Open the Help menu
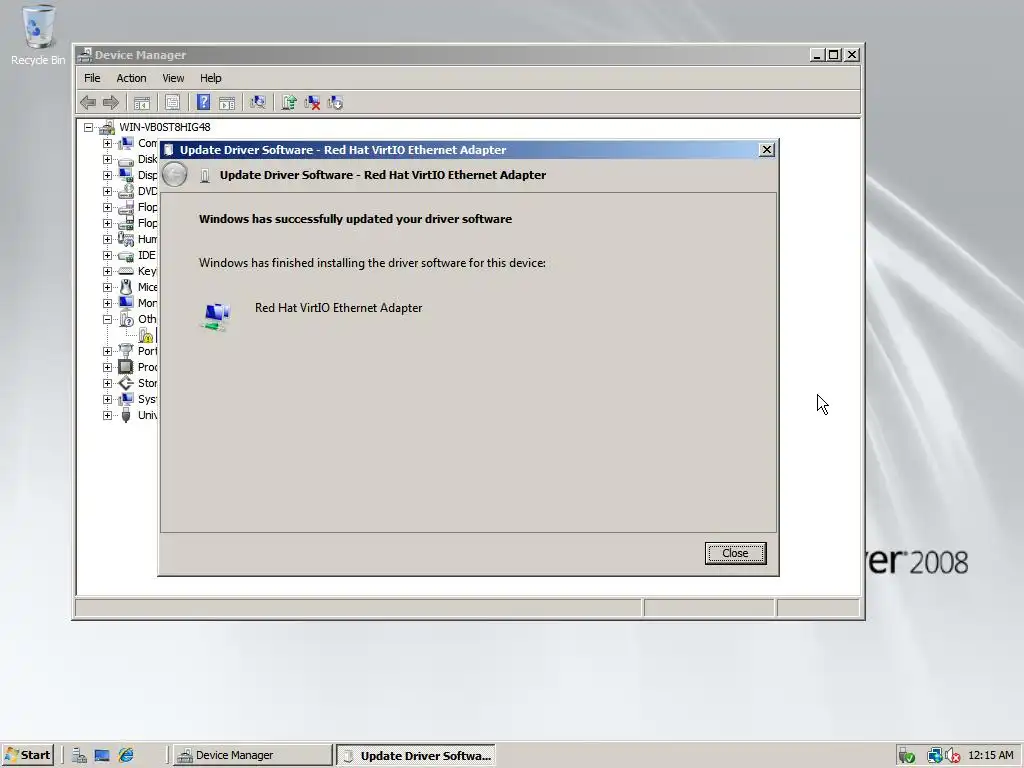This screenshot has width=1024, height=768. click(x=210, y=78)
